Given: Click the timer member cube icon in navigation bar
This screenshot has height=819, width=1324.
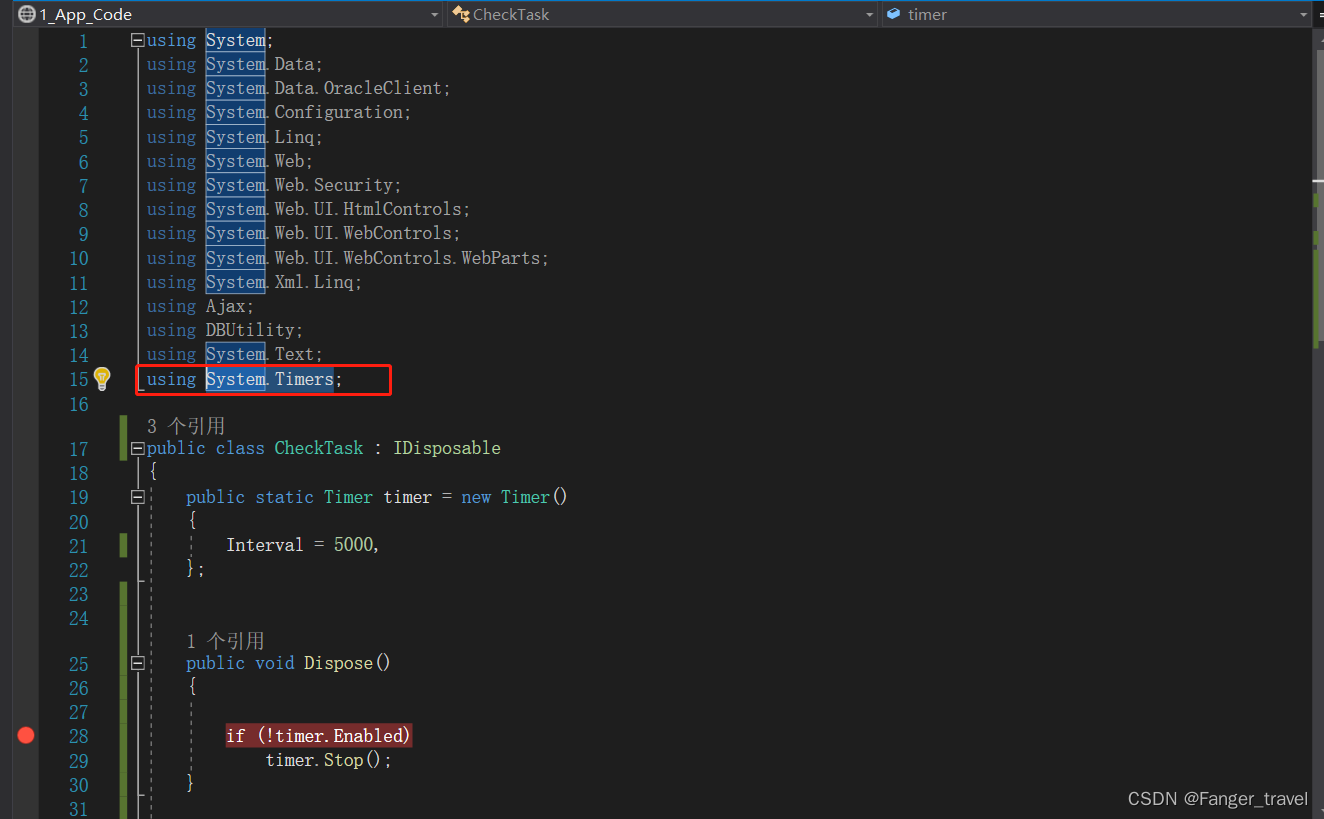Looking at the screenshot, I should [x=893, y=14].
